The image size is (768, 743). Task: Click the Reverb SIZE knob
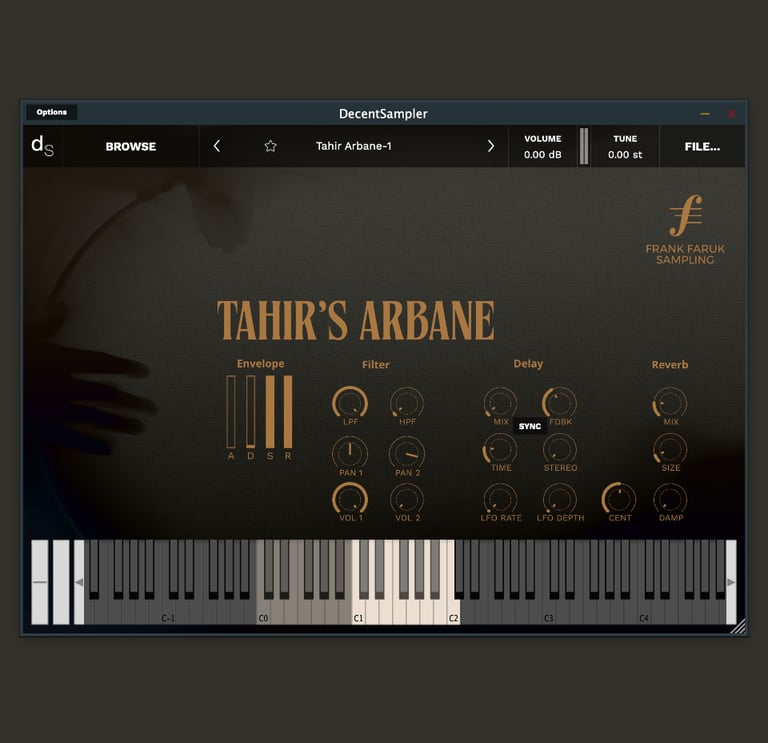pos(670,450)
